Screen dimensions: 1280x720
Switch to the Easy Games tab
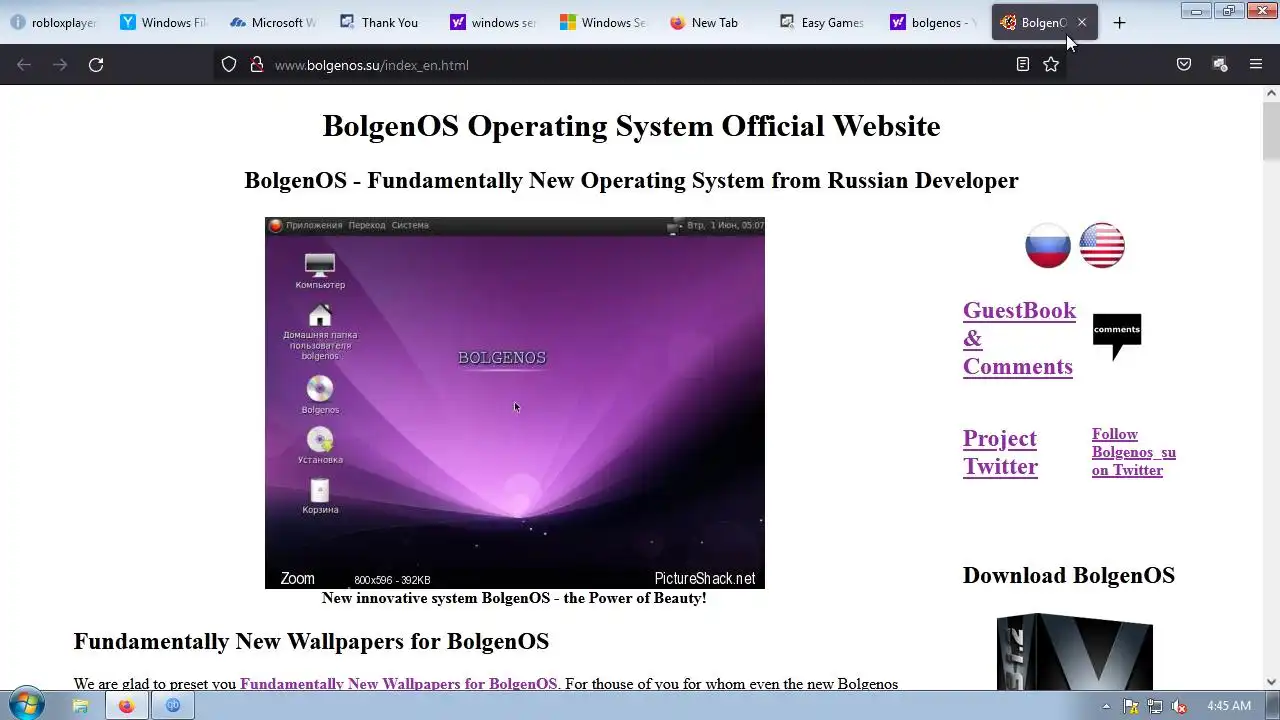pos(825,22)
